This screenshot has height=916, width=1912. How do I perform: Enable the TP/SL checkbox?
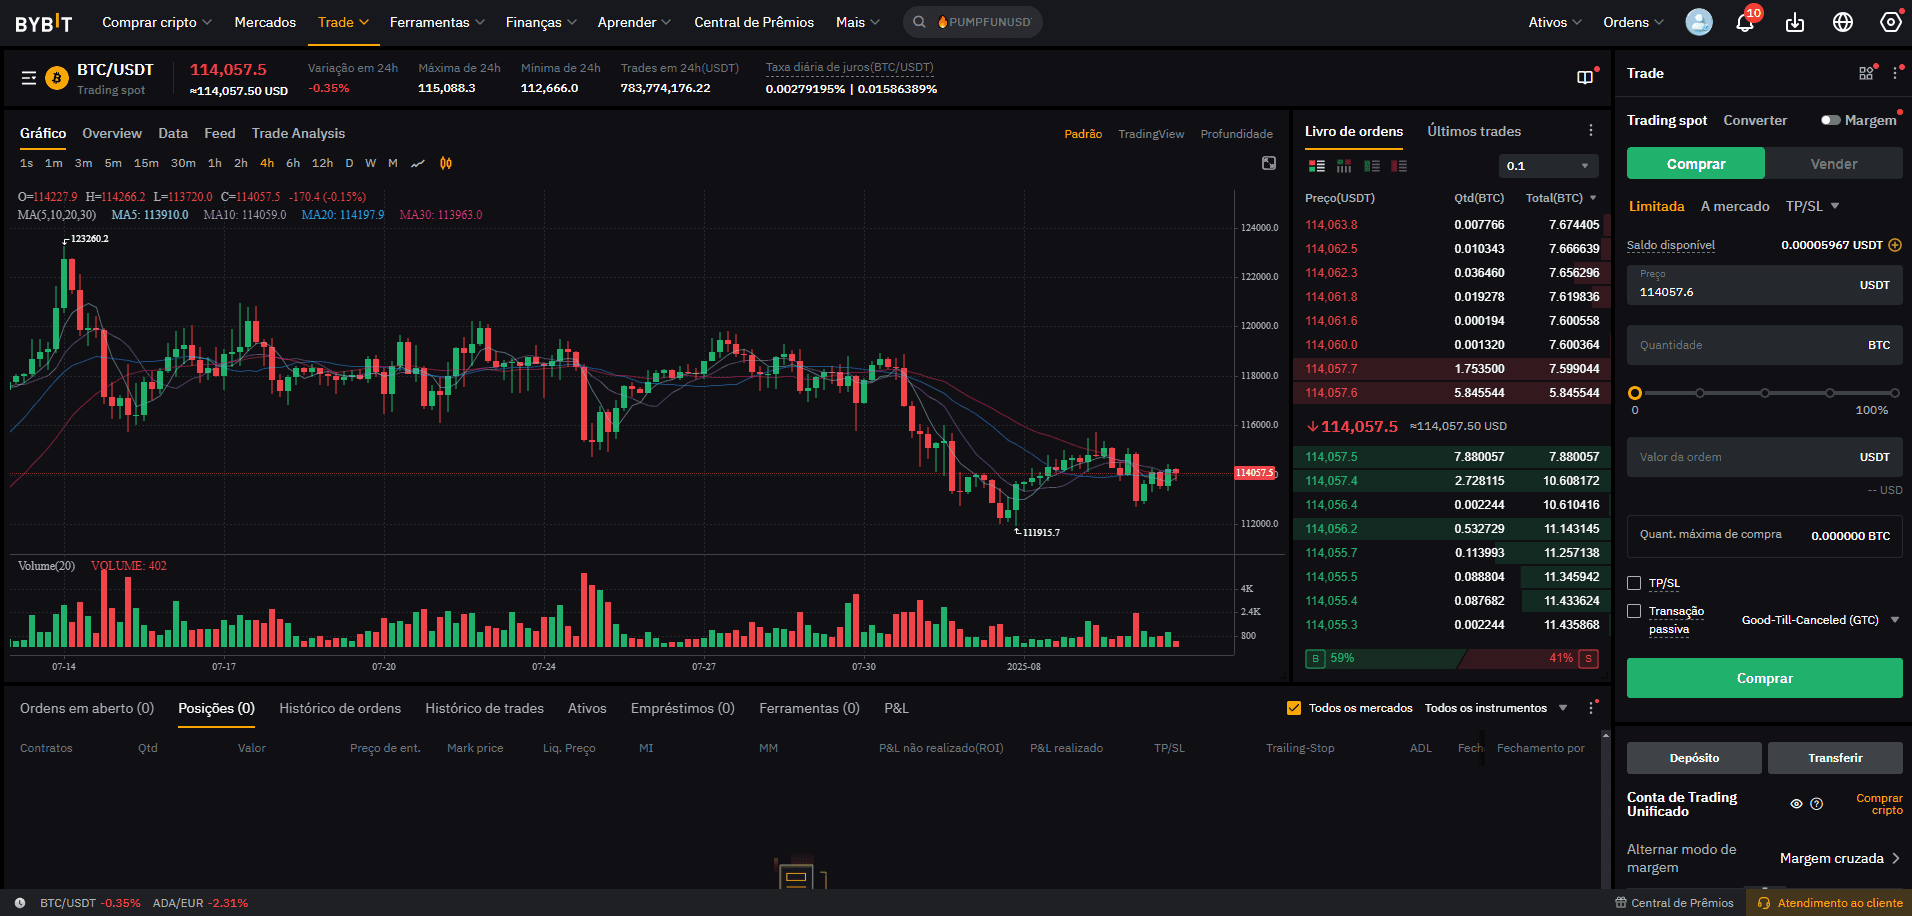1634,583
